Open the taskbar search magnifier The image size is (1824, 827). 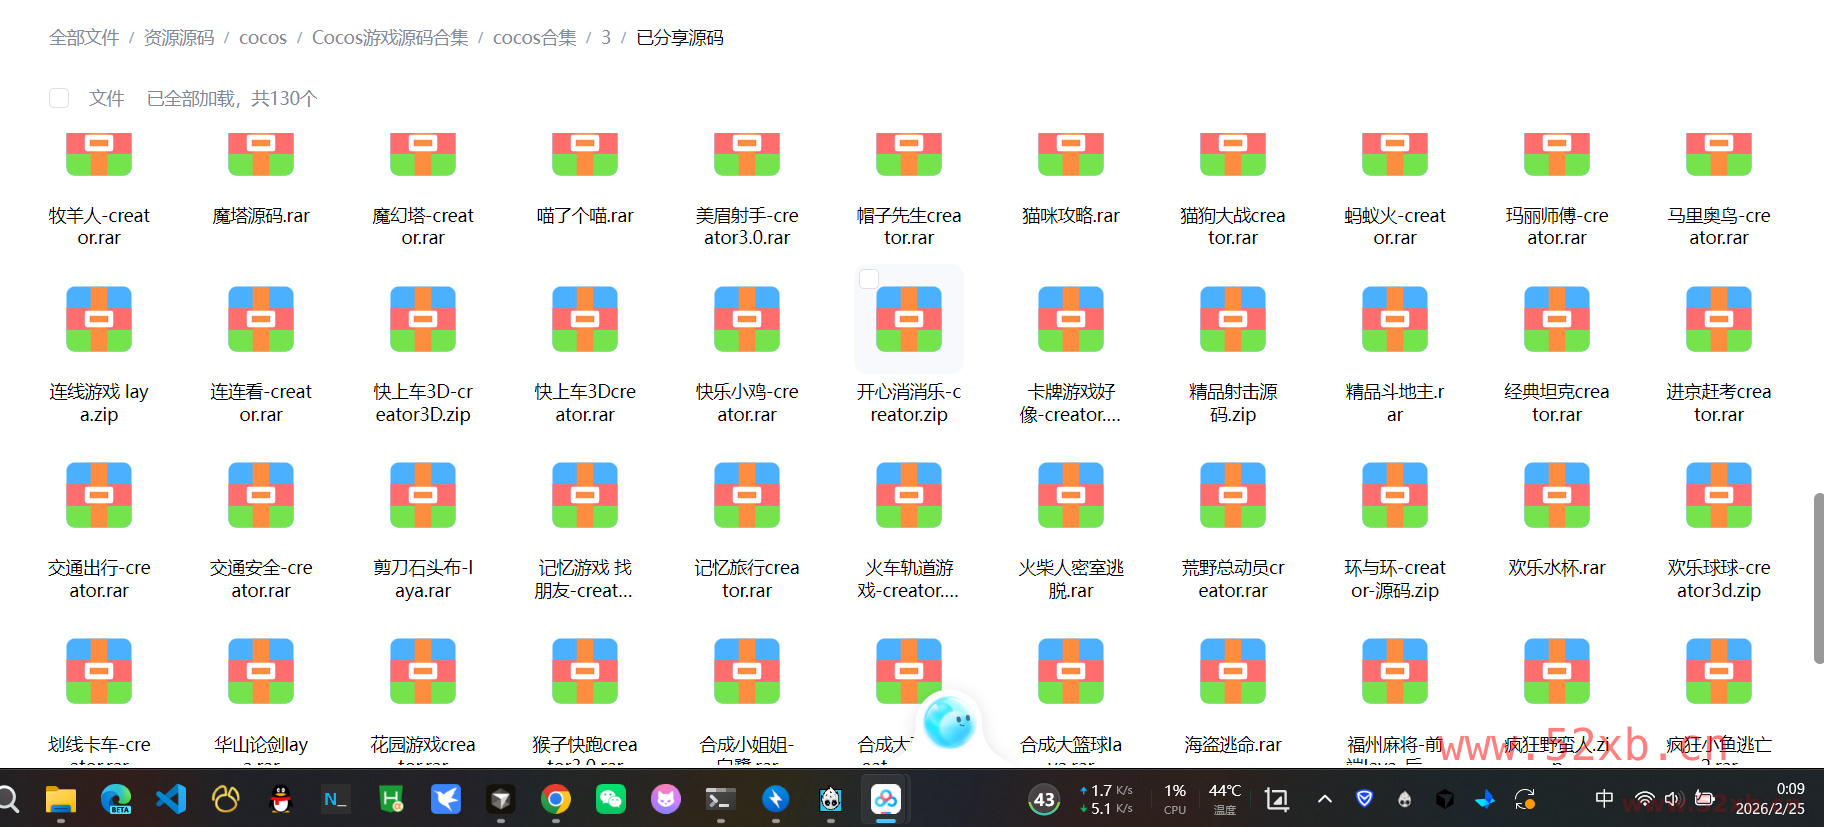[8, 799]
